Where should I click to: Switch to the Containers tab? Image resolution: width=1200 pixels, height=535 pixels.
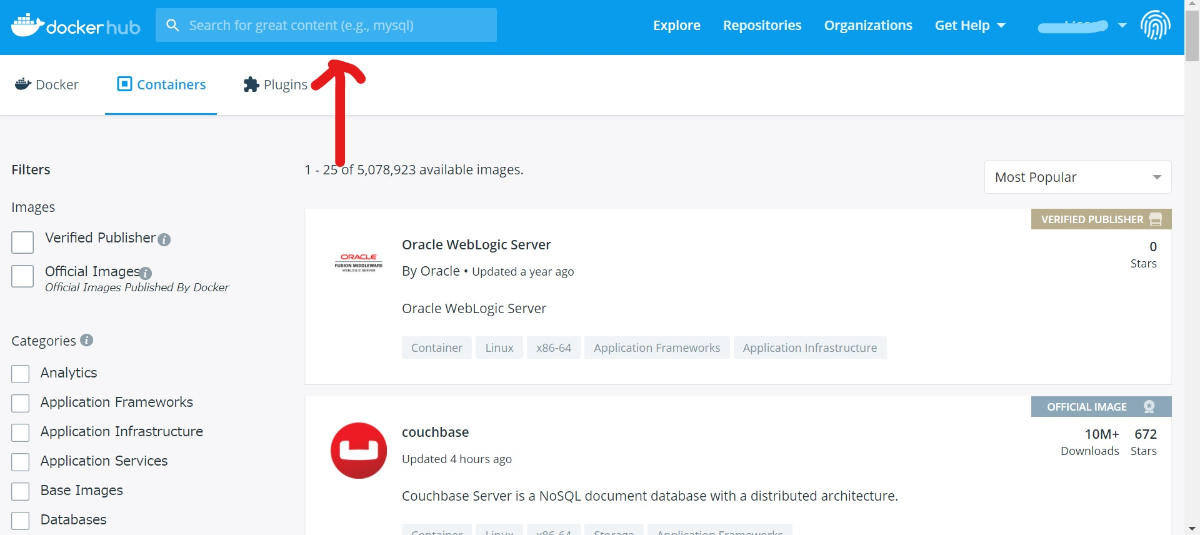(x=161, y=85)
